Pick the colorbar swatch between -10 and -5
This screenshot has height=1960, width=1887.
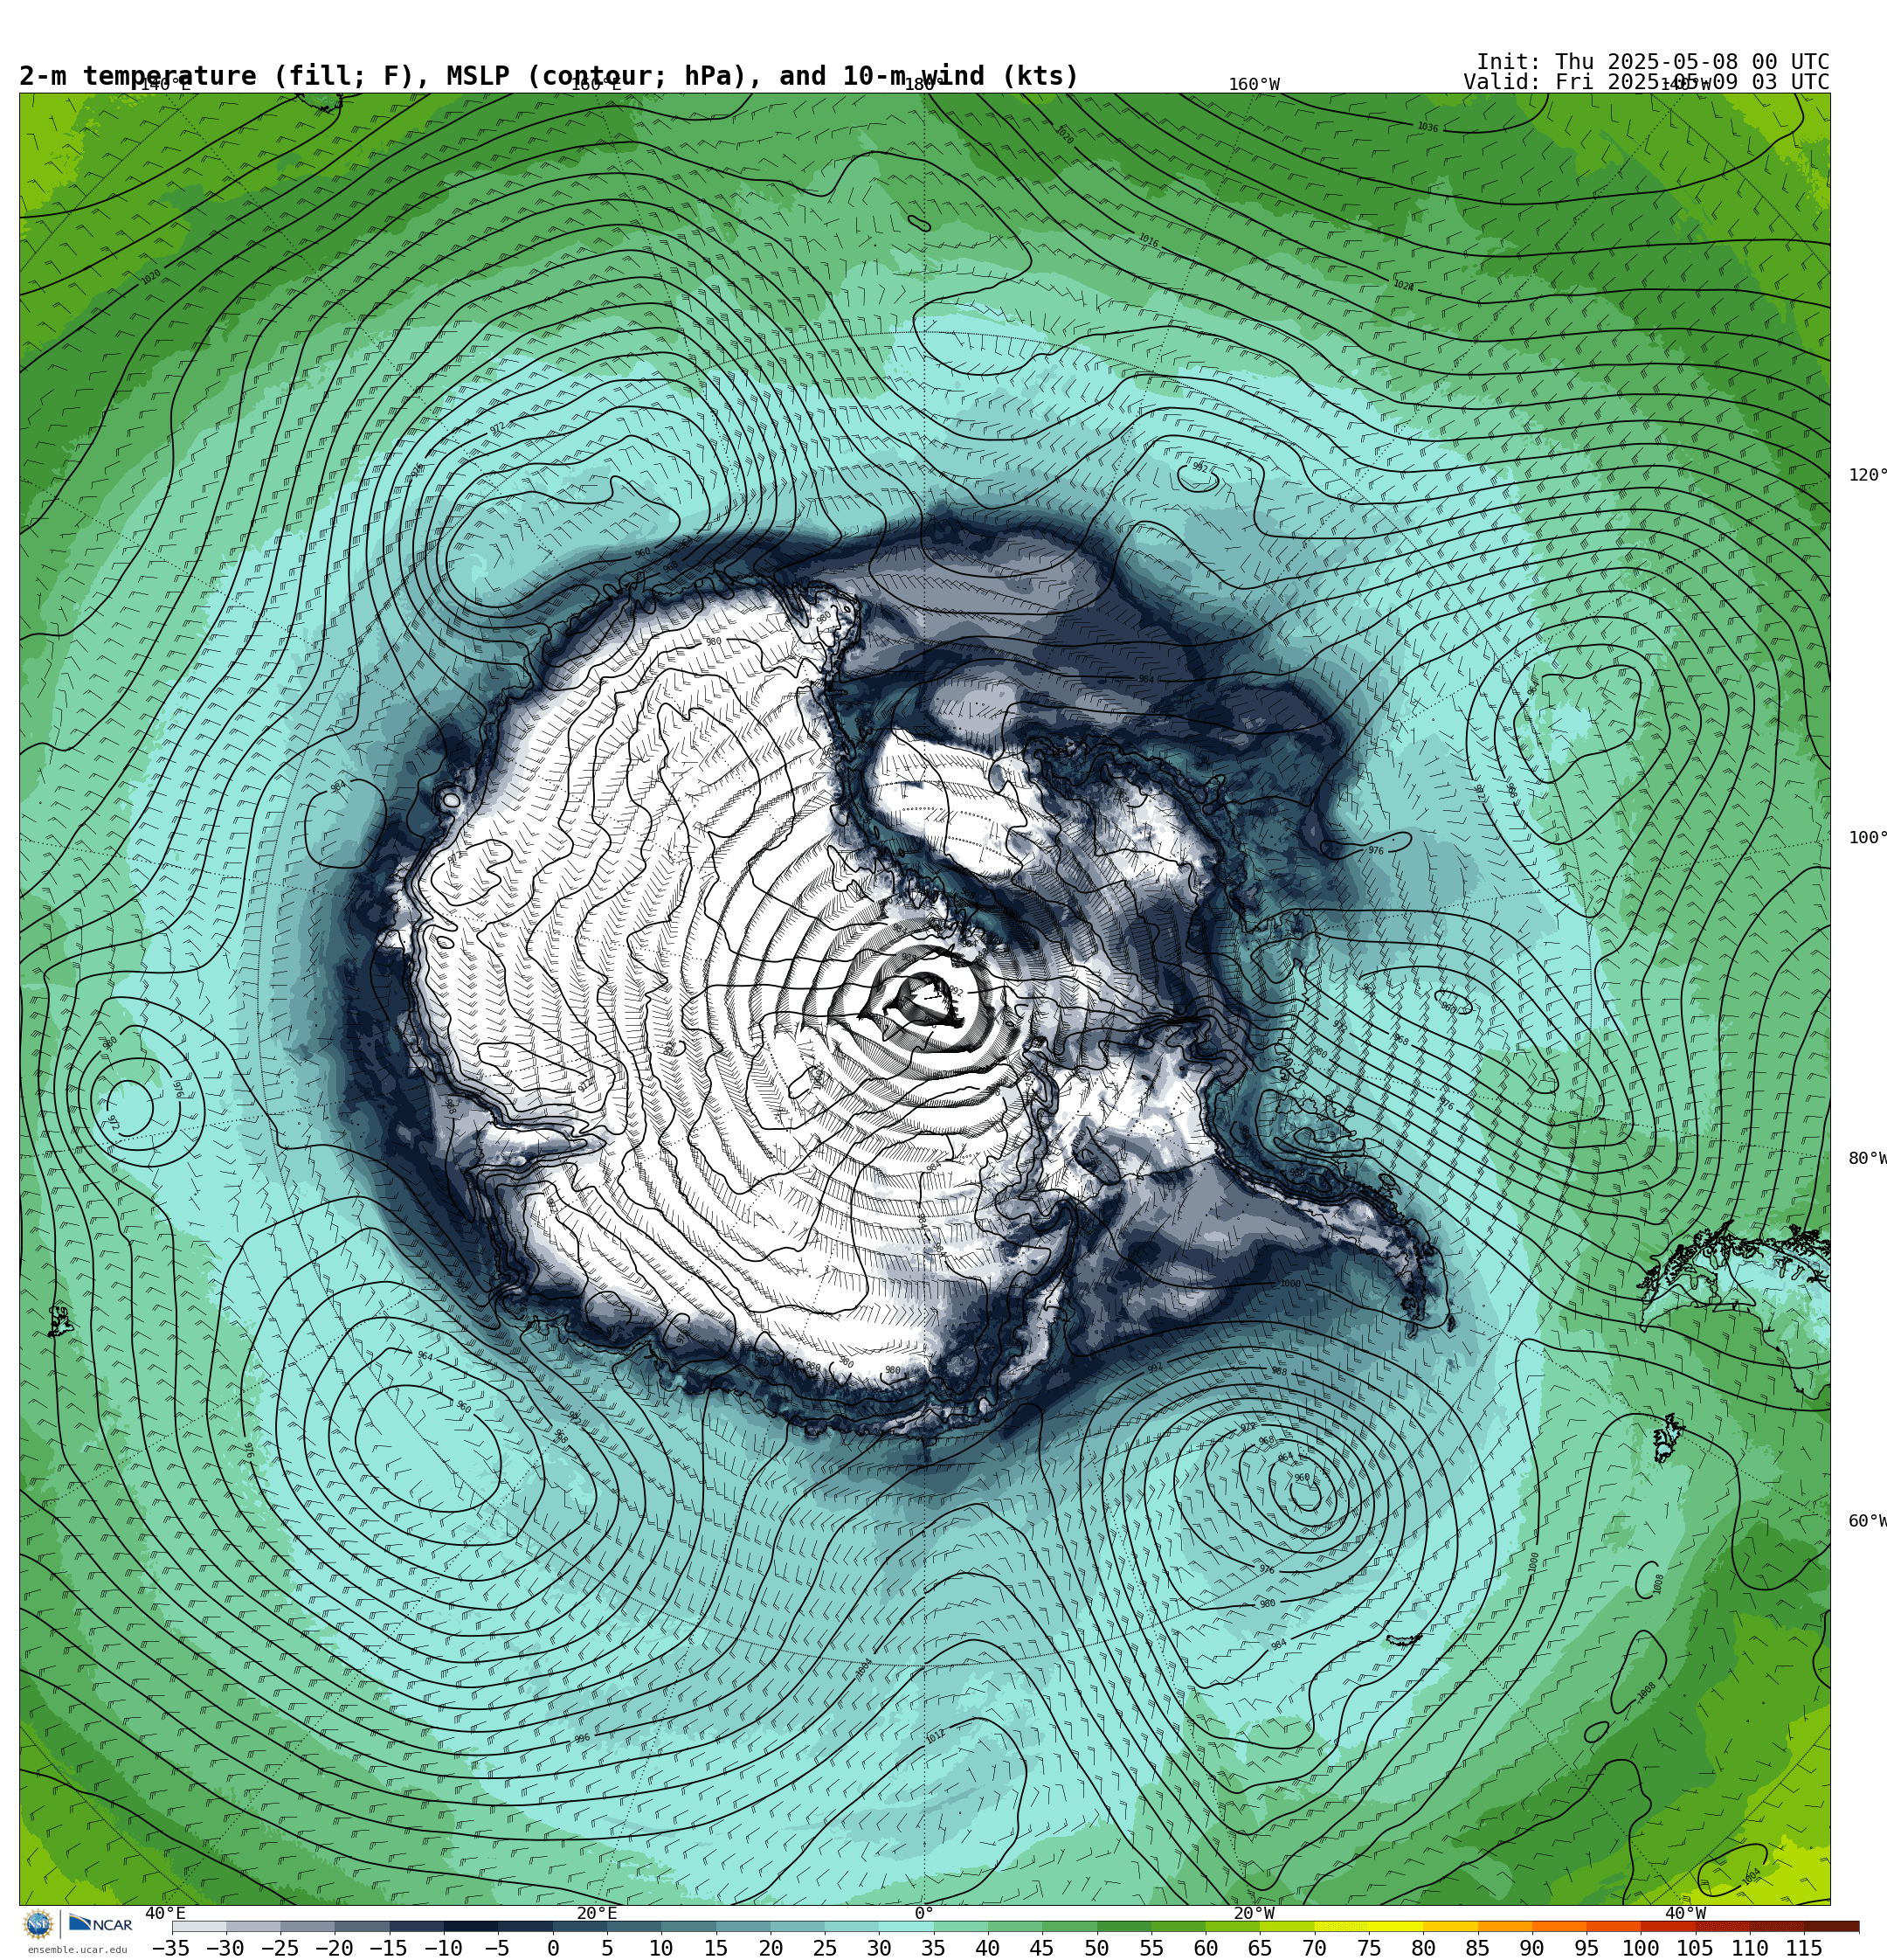(470, 1926)
